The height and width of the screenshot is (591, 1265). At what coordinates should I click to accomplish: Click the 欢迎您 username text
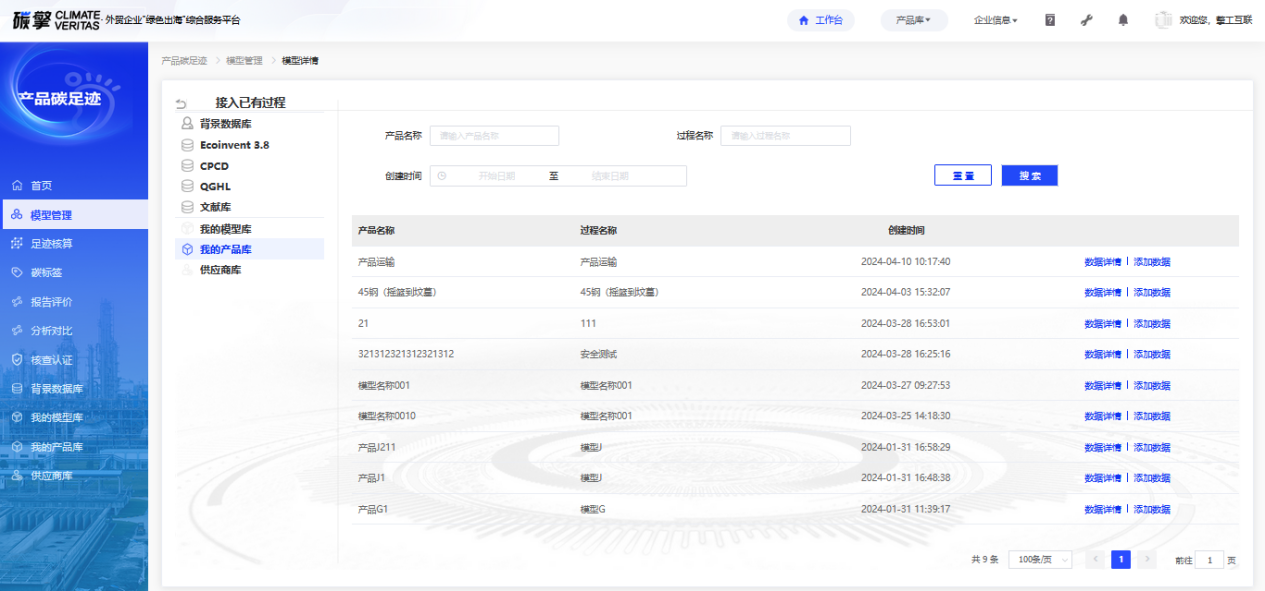1216,20
